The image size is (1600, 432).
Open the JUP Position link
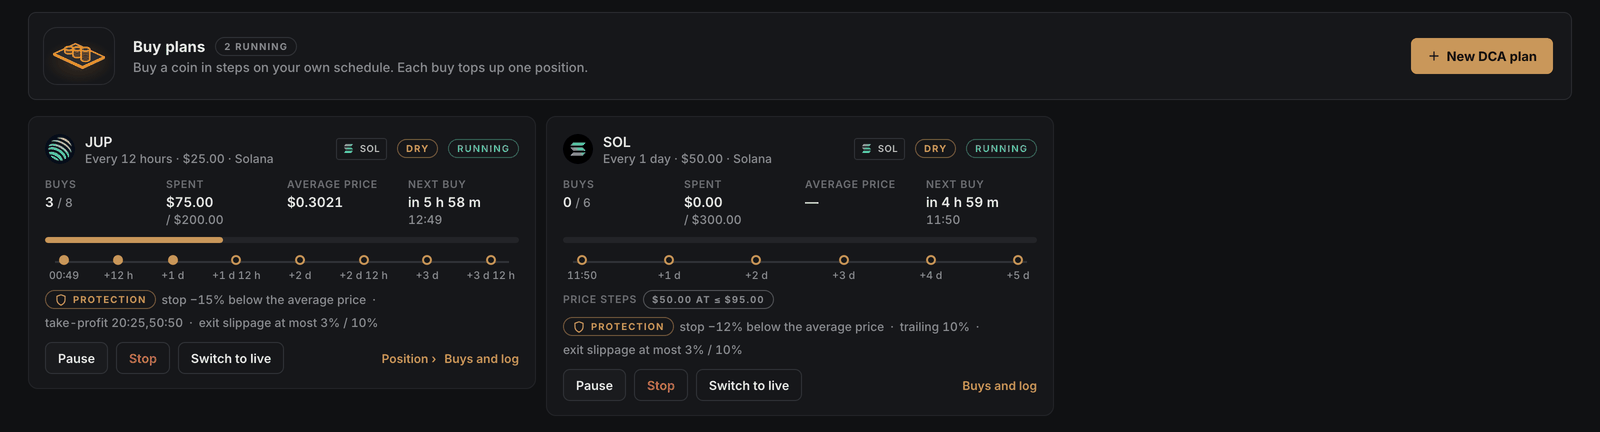[x=408, y=359]
